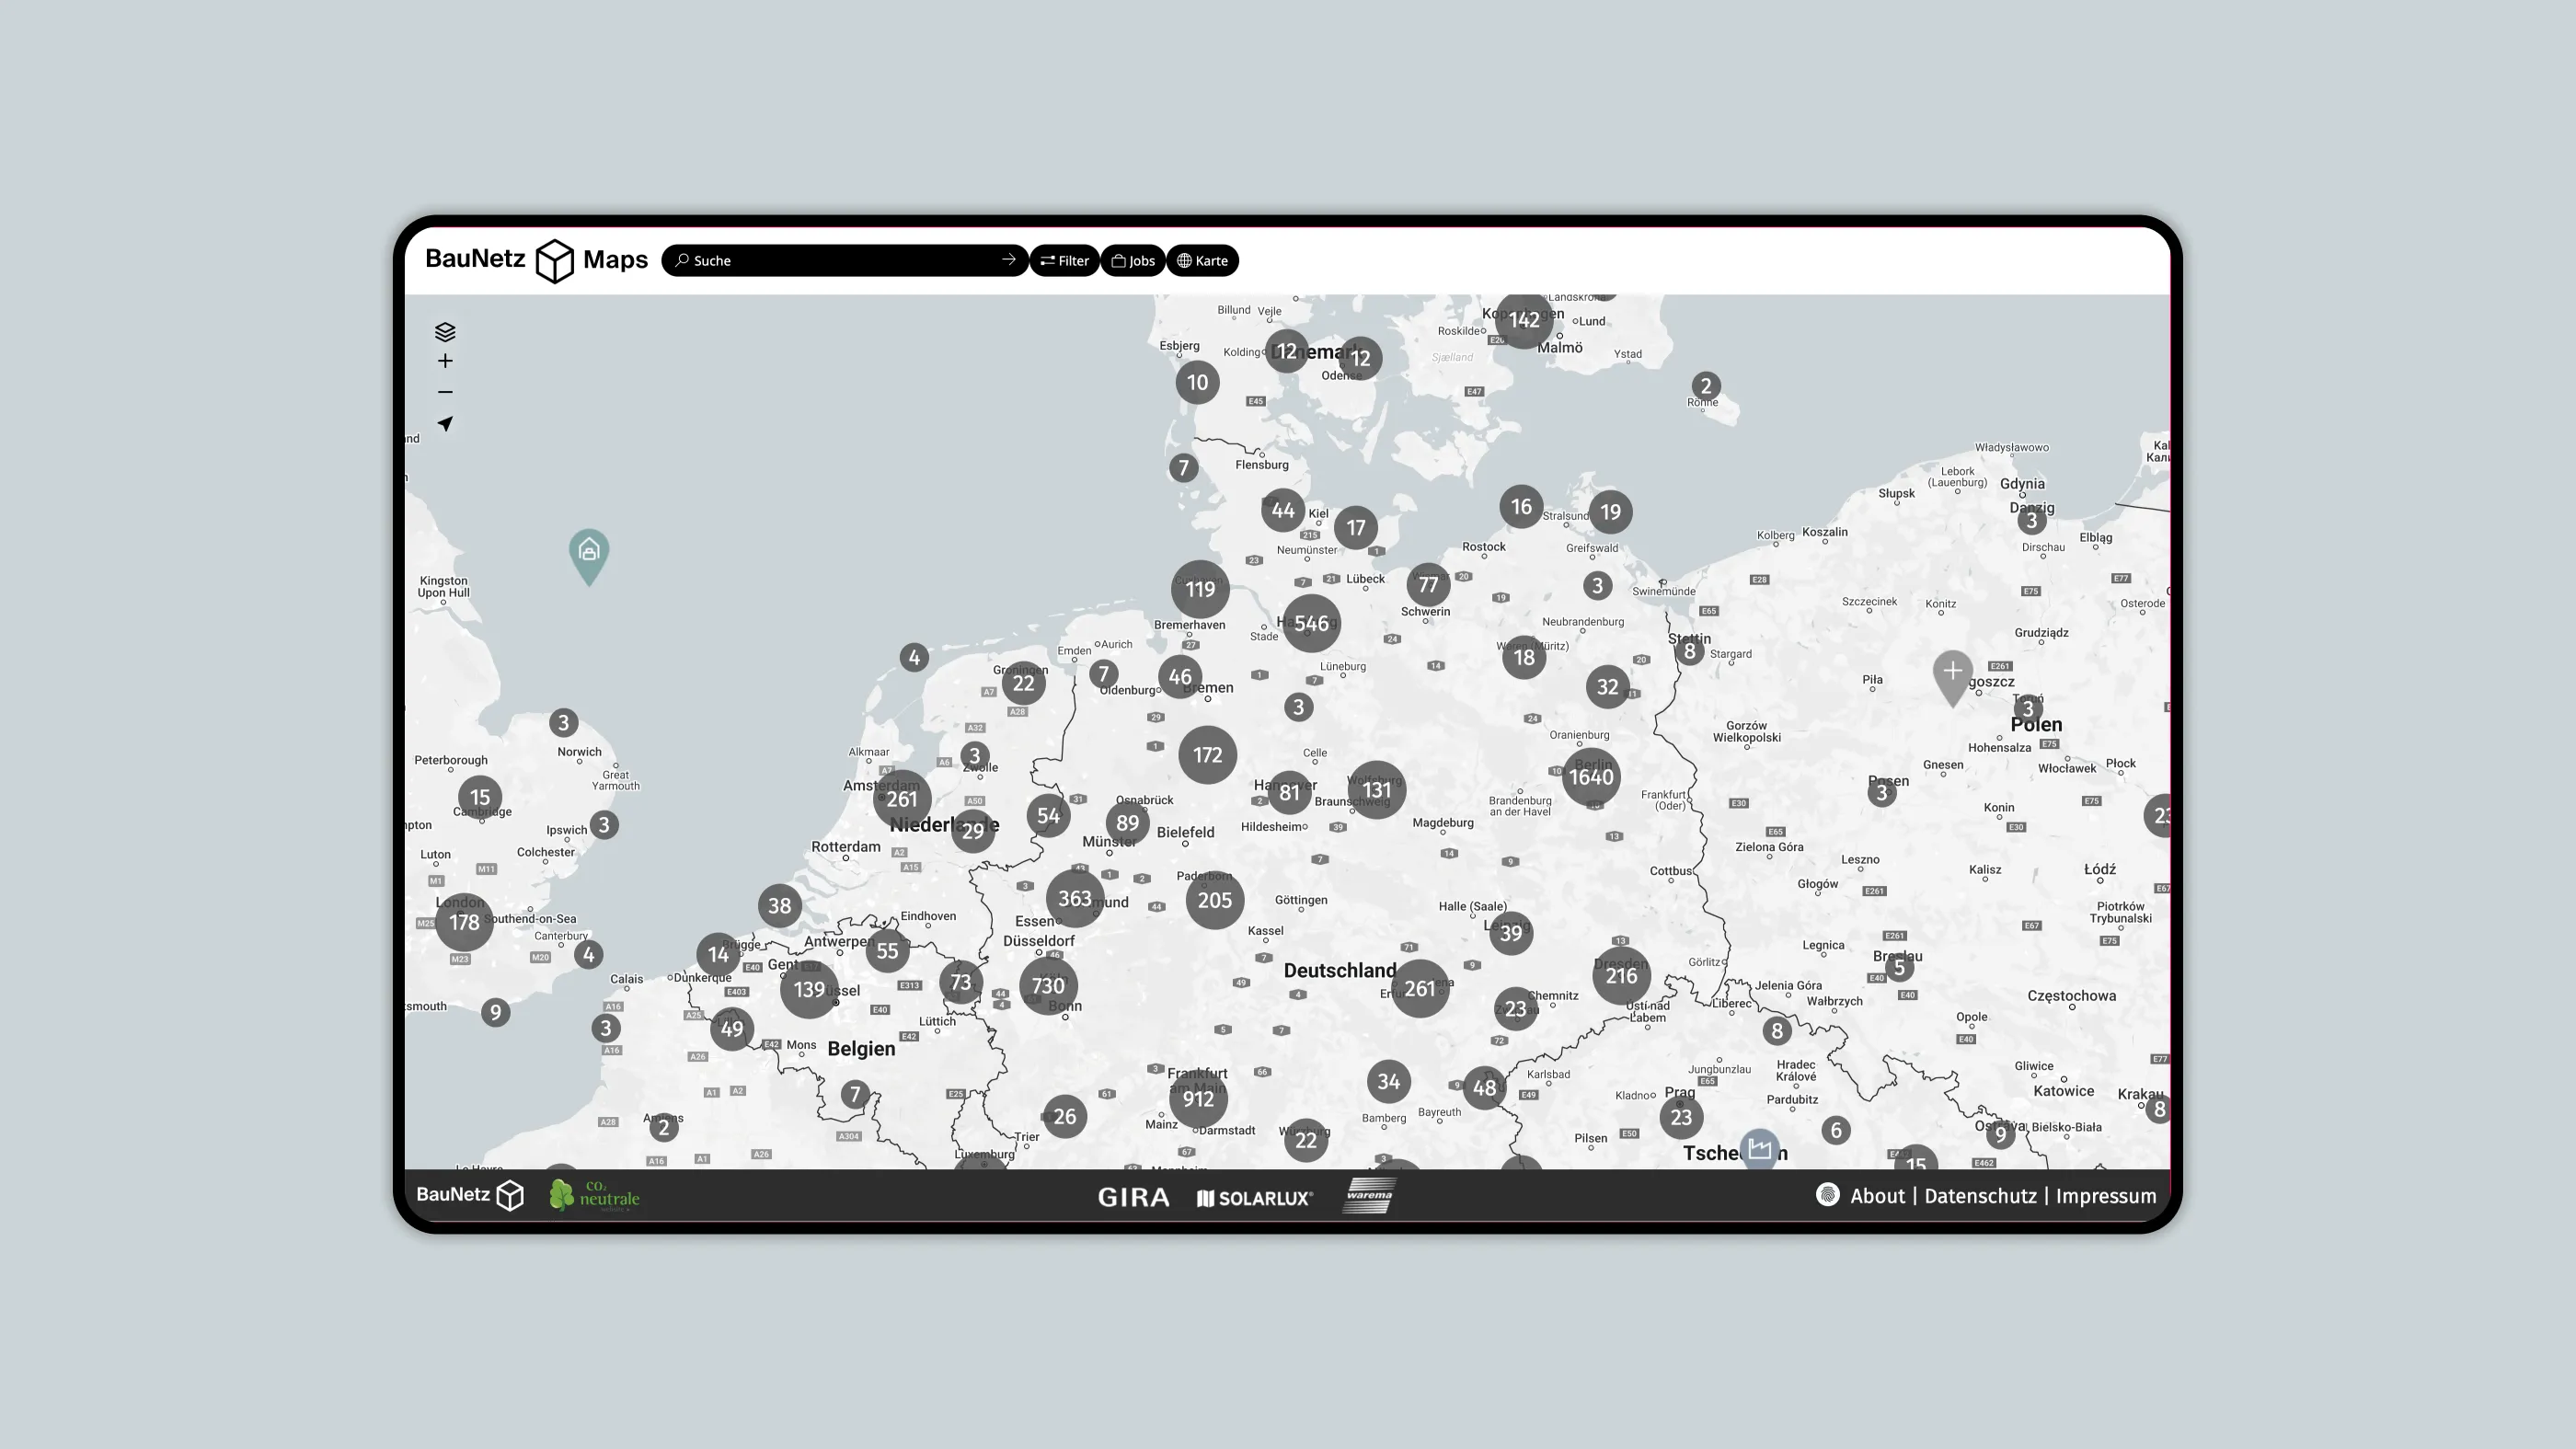Expand the 38 cluster near Rotterdam coast
2576x1449 pixels.
[779, 906]
